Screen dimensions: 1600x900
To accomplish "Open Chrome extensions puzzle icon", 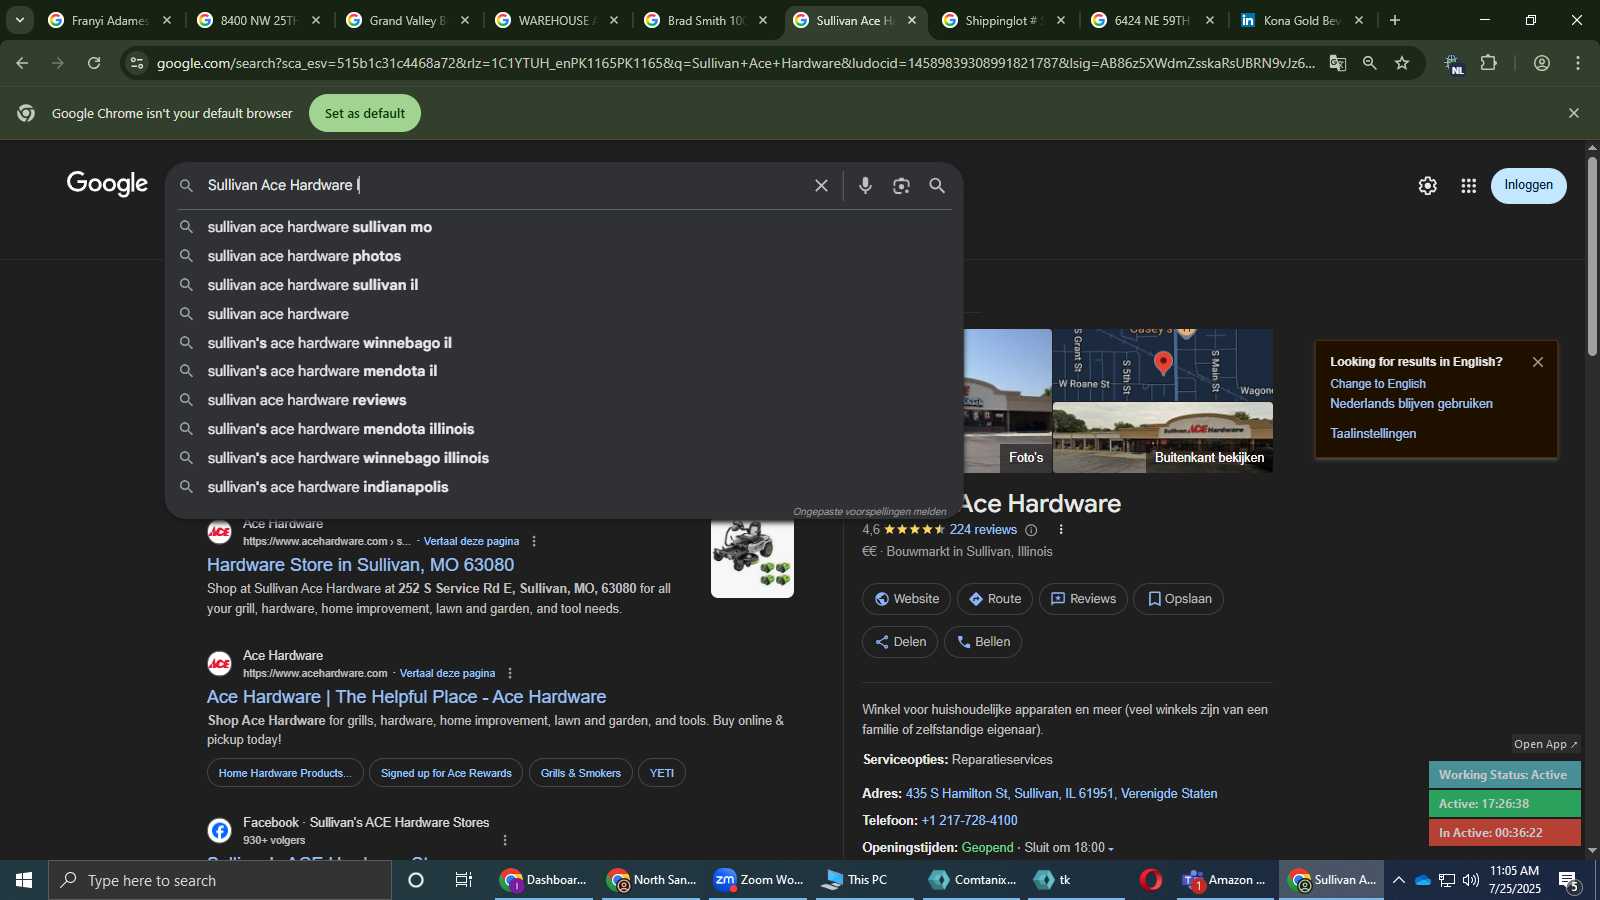I will coord(1489,63).
